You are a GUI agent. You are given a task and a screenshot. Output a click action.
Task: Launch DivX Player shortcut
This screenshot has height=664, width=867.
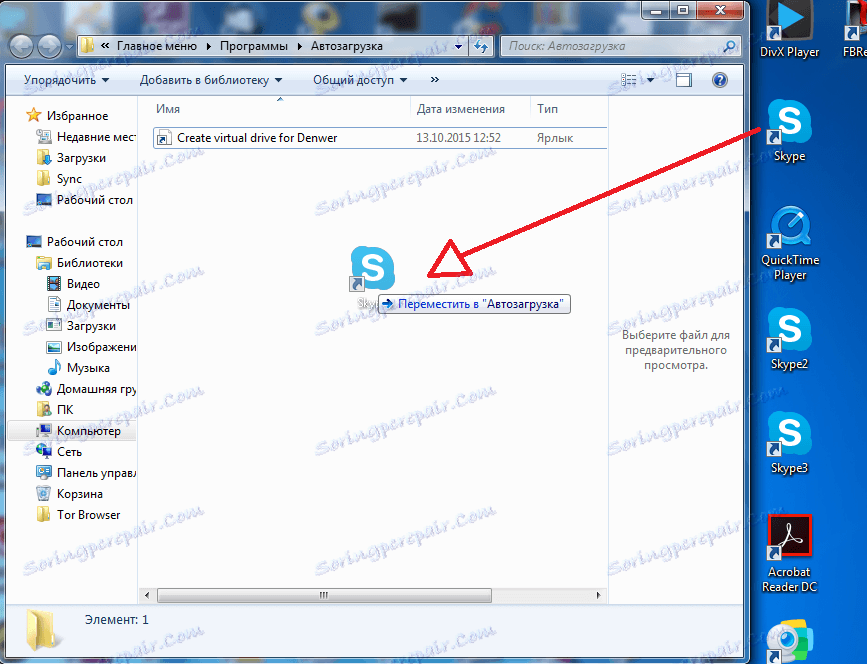[789, 30]
